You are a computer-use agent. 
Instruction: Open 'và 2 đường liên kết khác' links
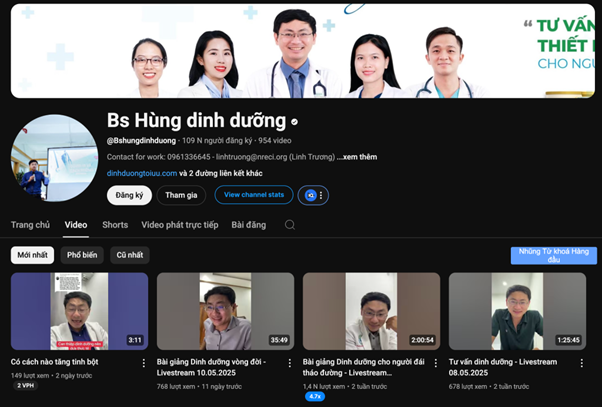(221, 173)
